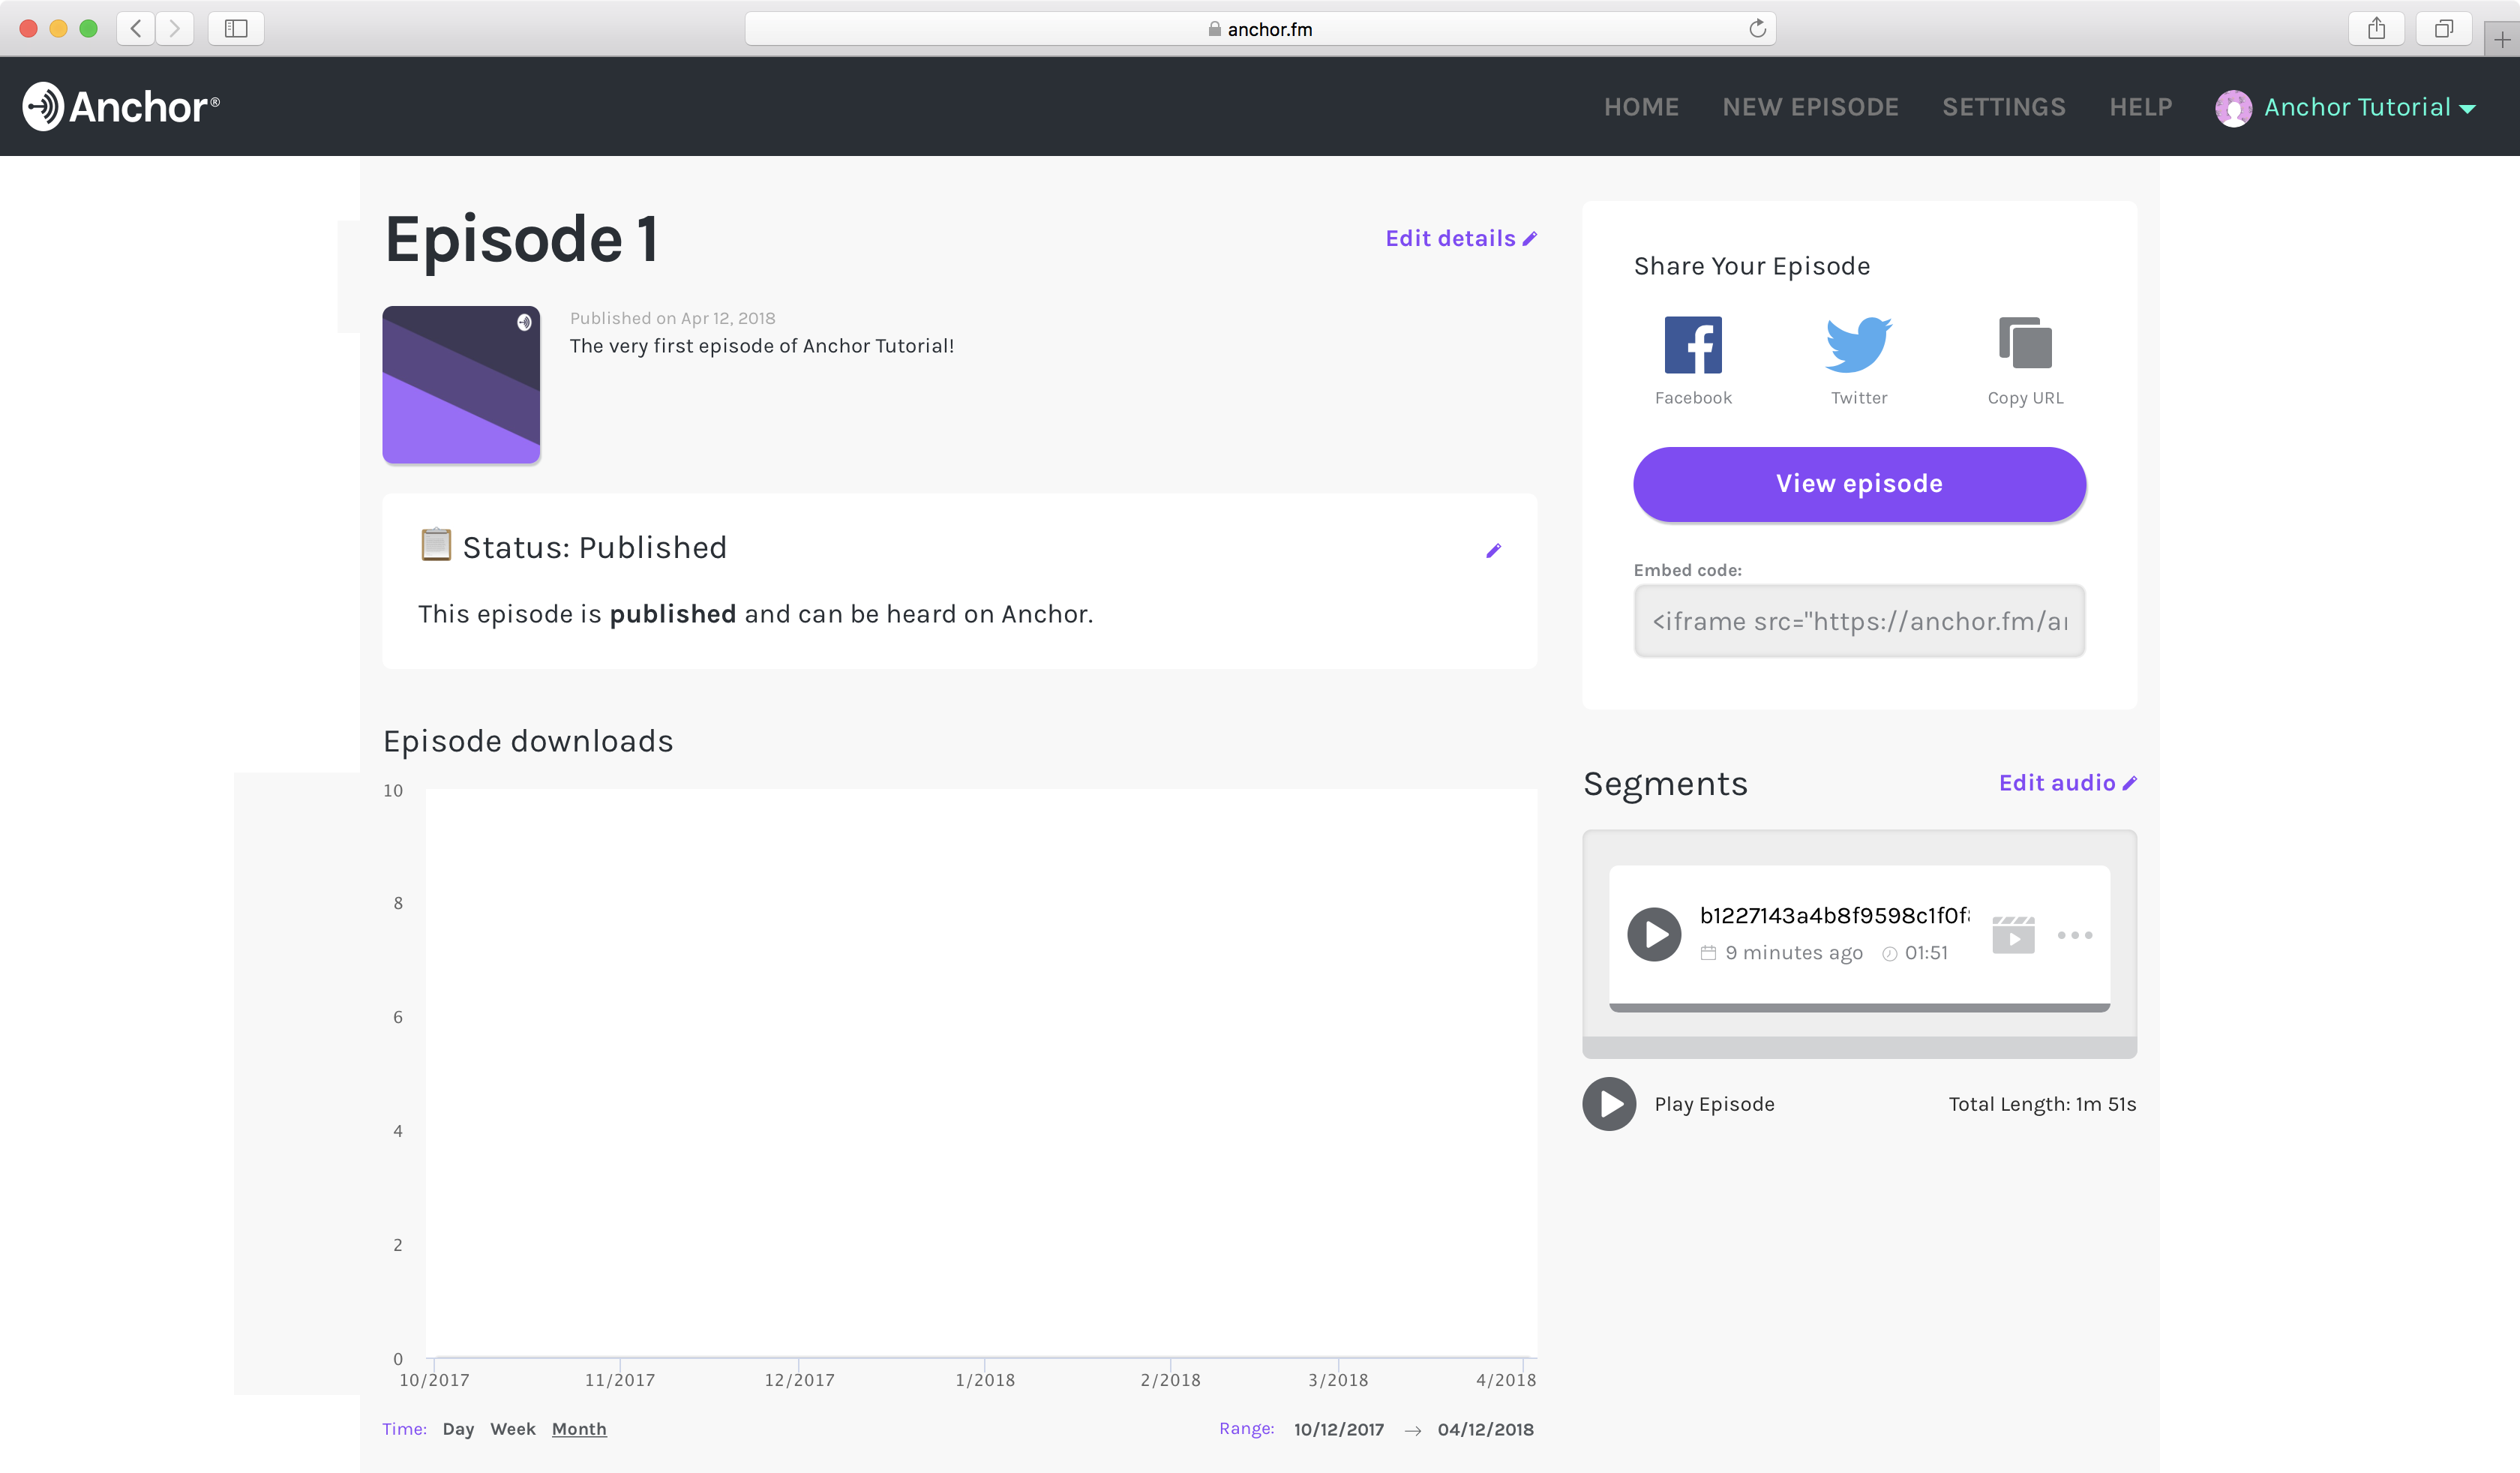
Task: Open NEW EPISODE in navigation
Action: point(1810,107)
